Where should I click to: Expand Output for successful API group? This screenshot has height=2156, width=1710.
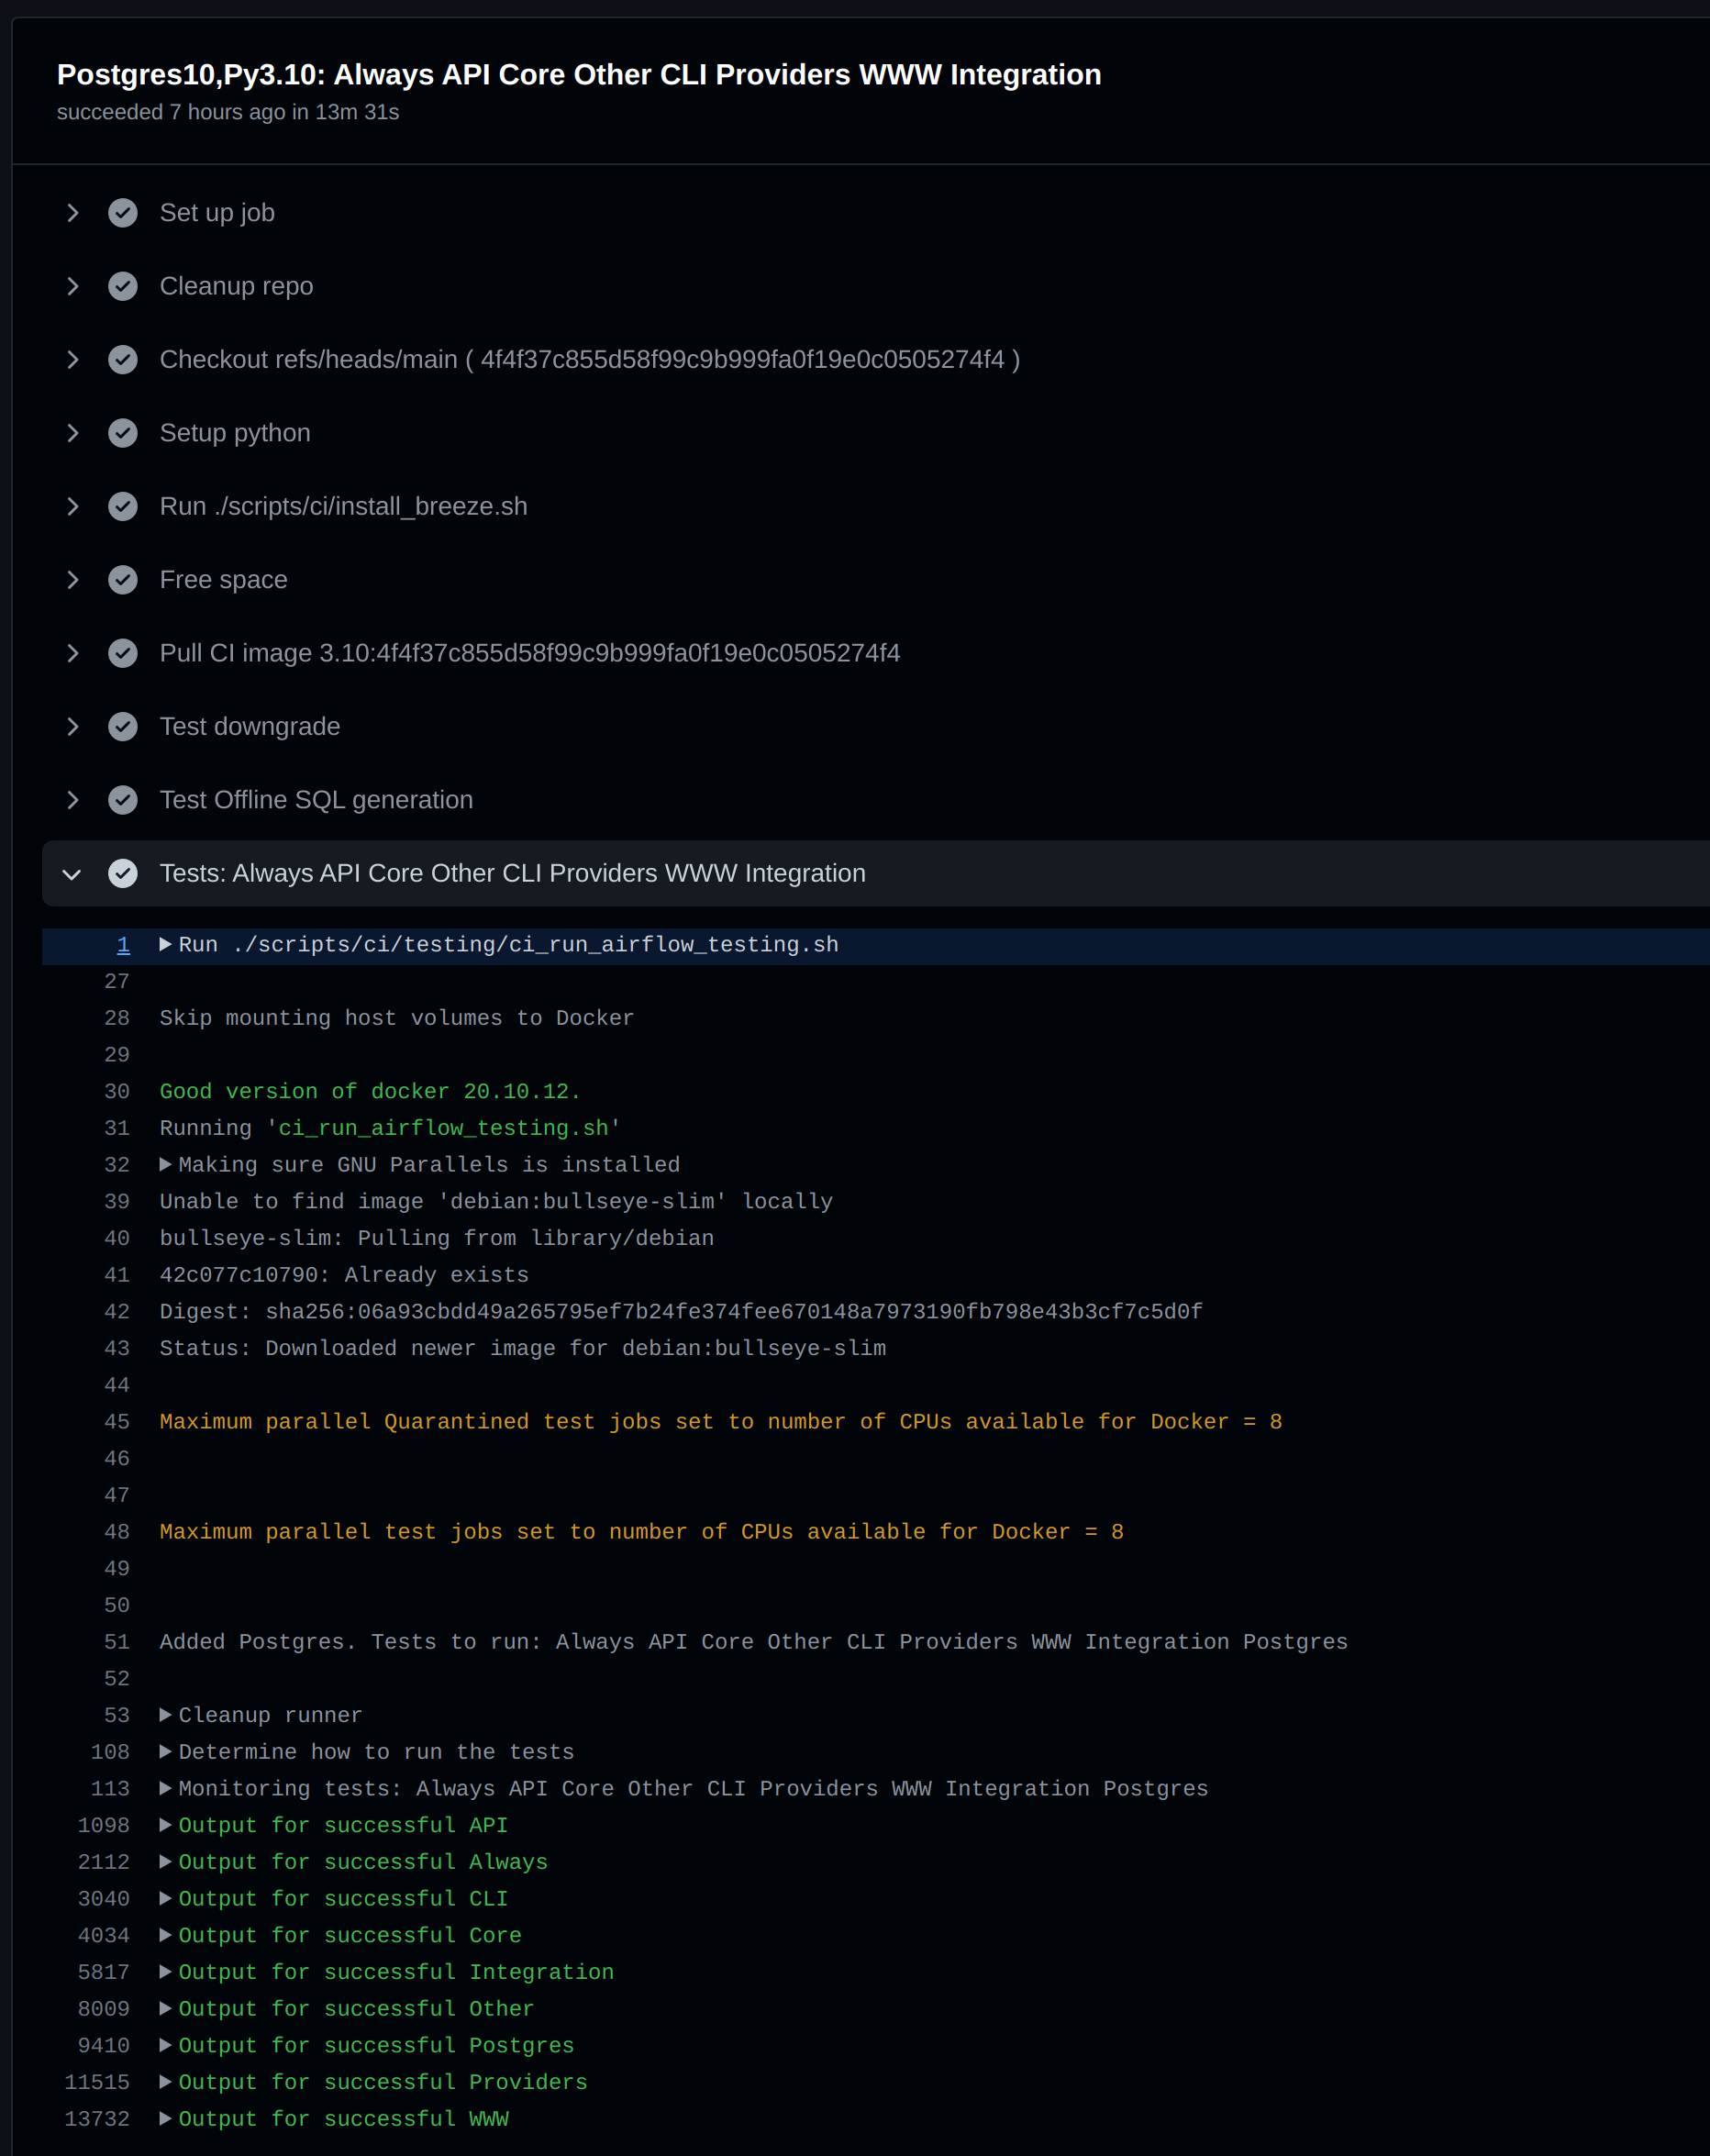(x=166, y=1825)
